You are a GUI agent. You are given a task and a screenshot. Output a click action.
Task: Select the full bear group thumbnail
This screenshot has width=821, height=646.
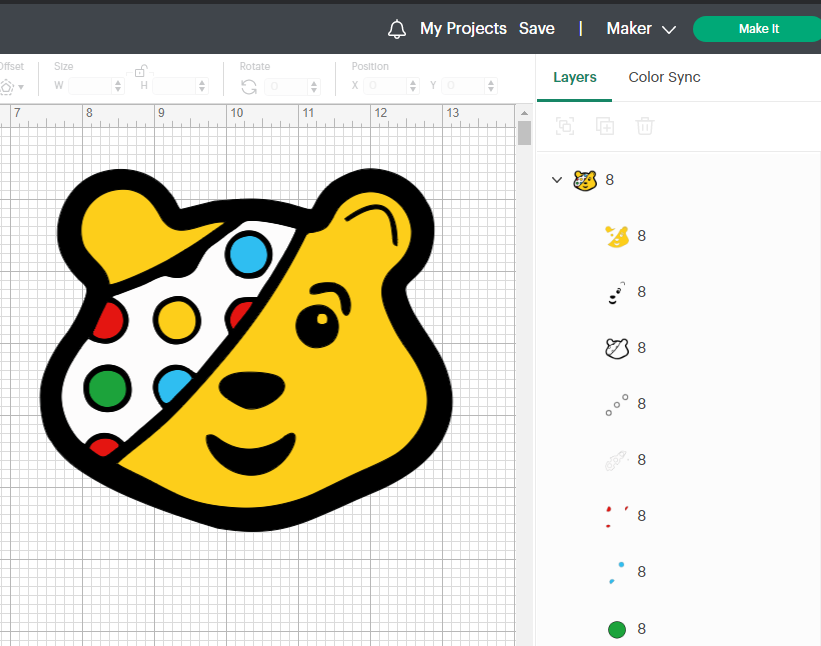tap(585, 180)
